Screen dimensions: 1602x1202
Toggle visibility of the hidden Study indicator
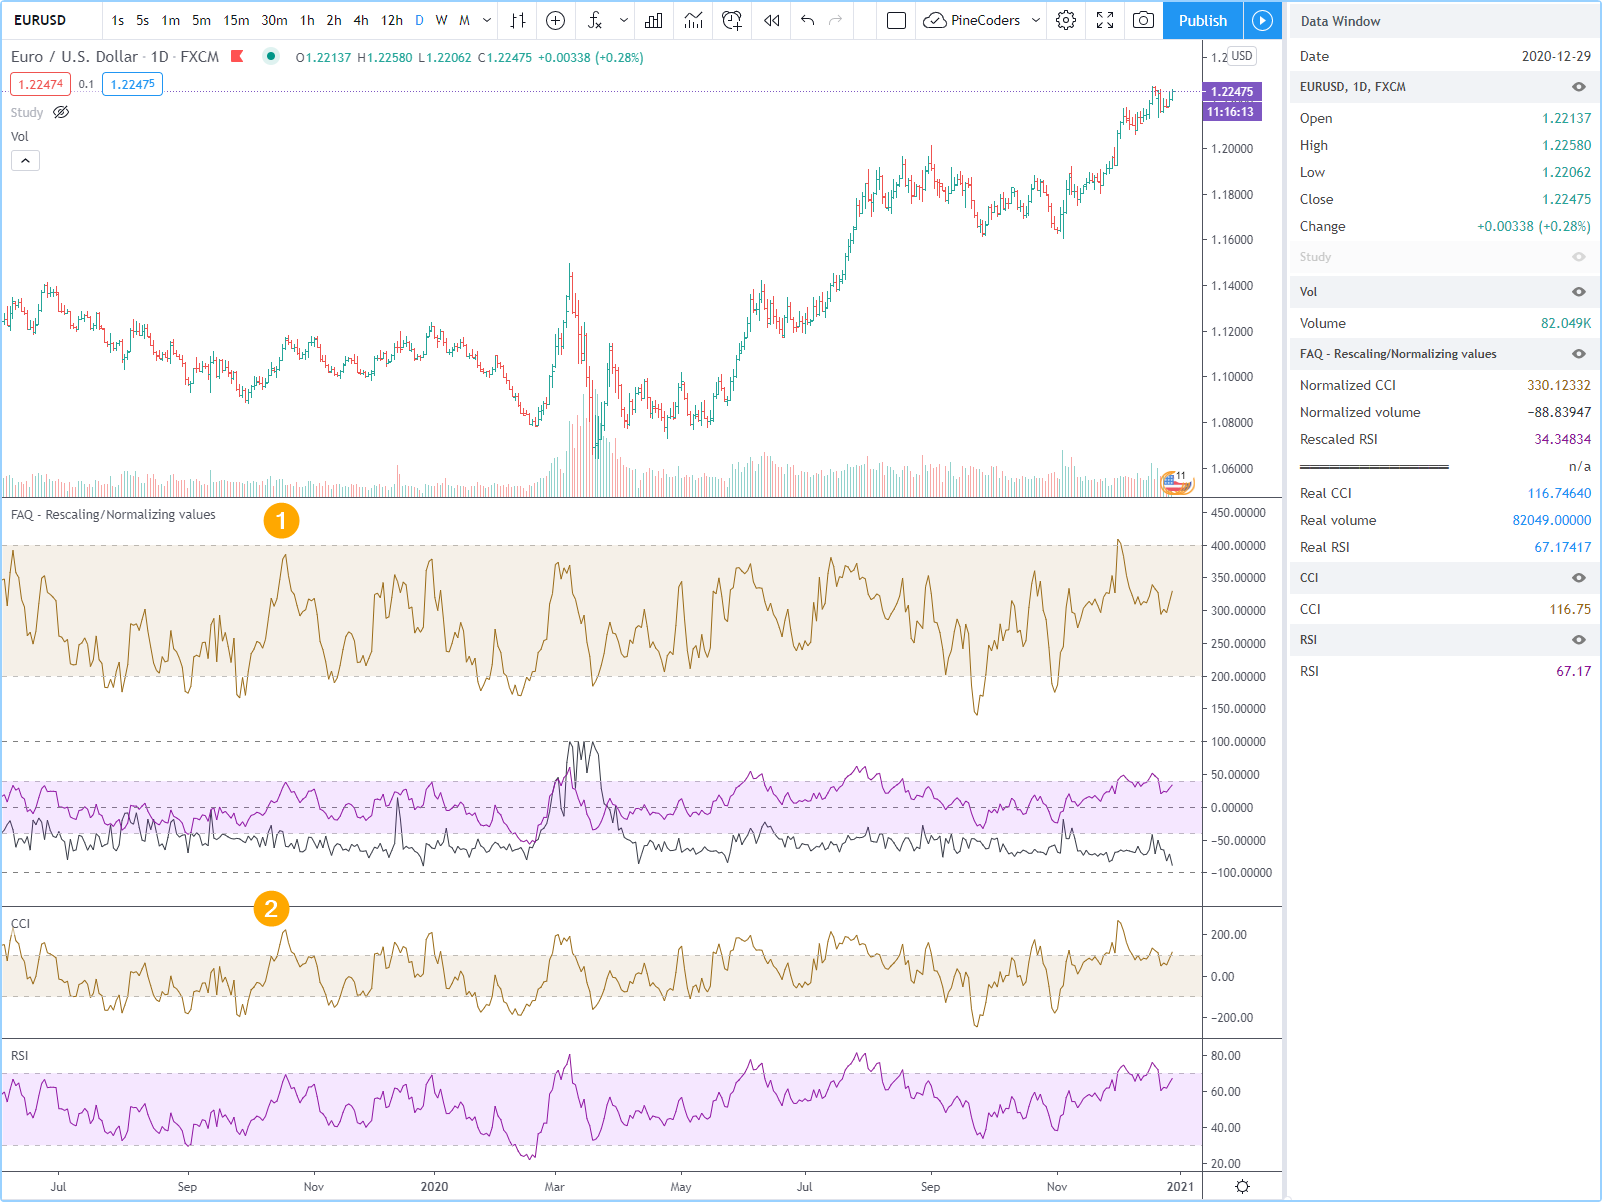point(61,112)
